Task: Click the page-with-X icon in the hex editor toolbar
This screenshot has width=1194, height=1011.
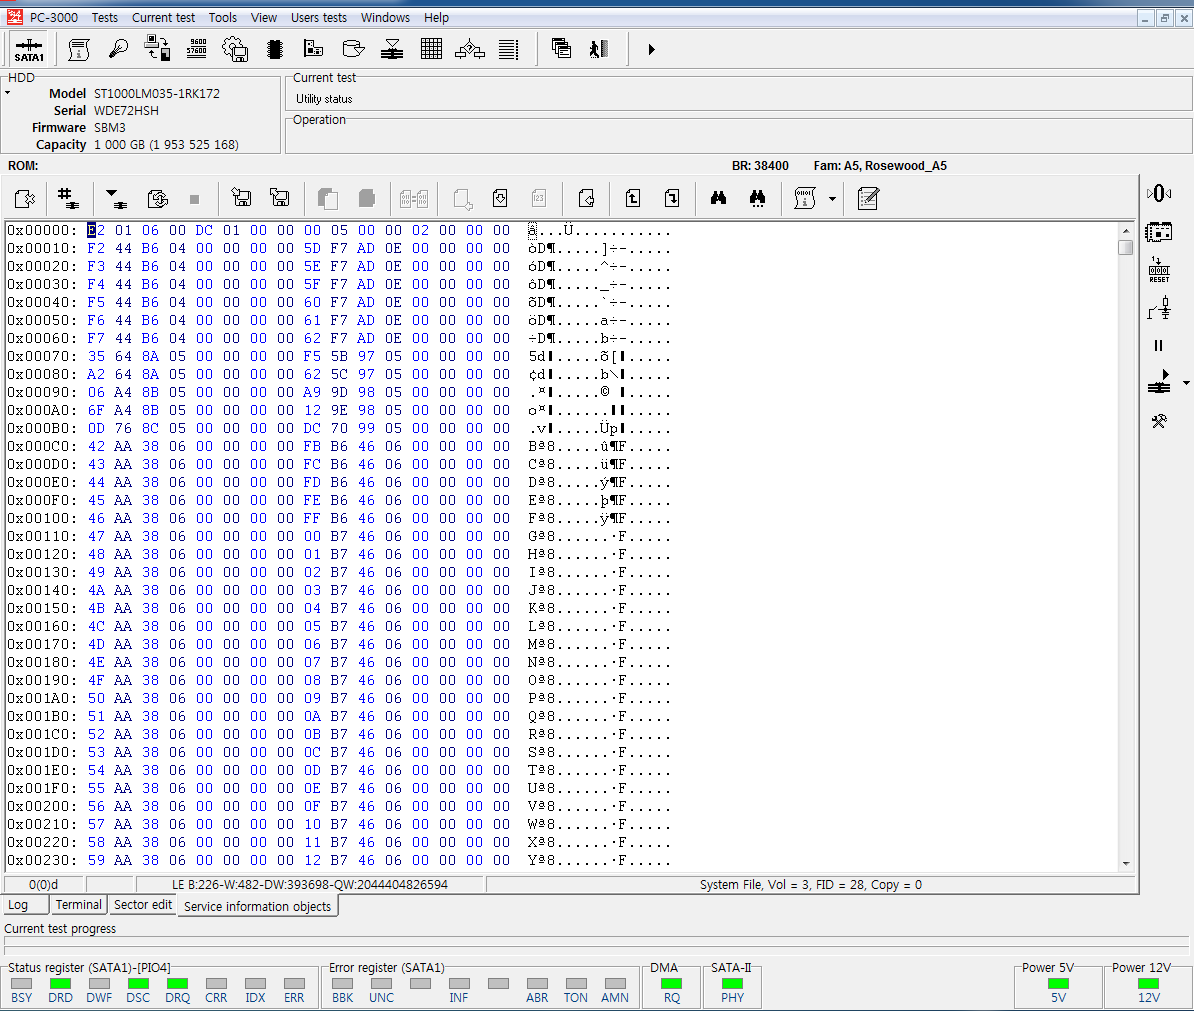Action: click(x=24, y=199)
